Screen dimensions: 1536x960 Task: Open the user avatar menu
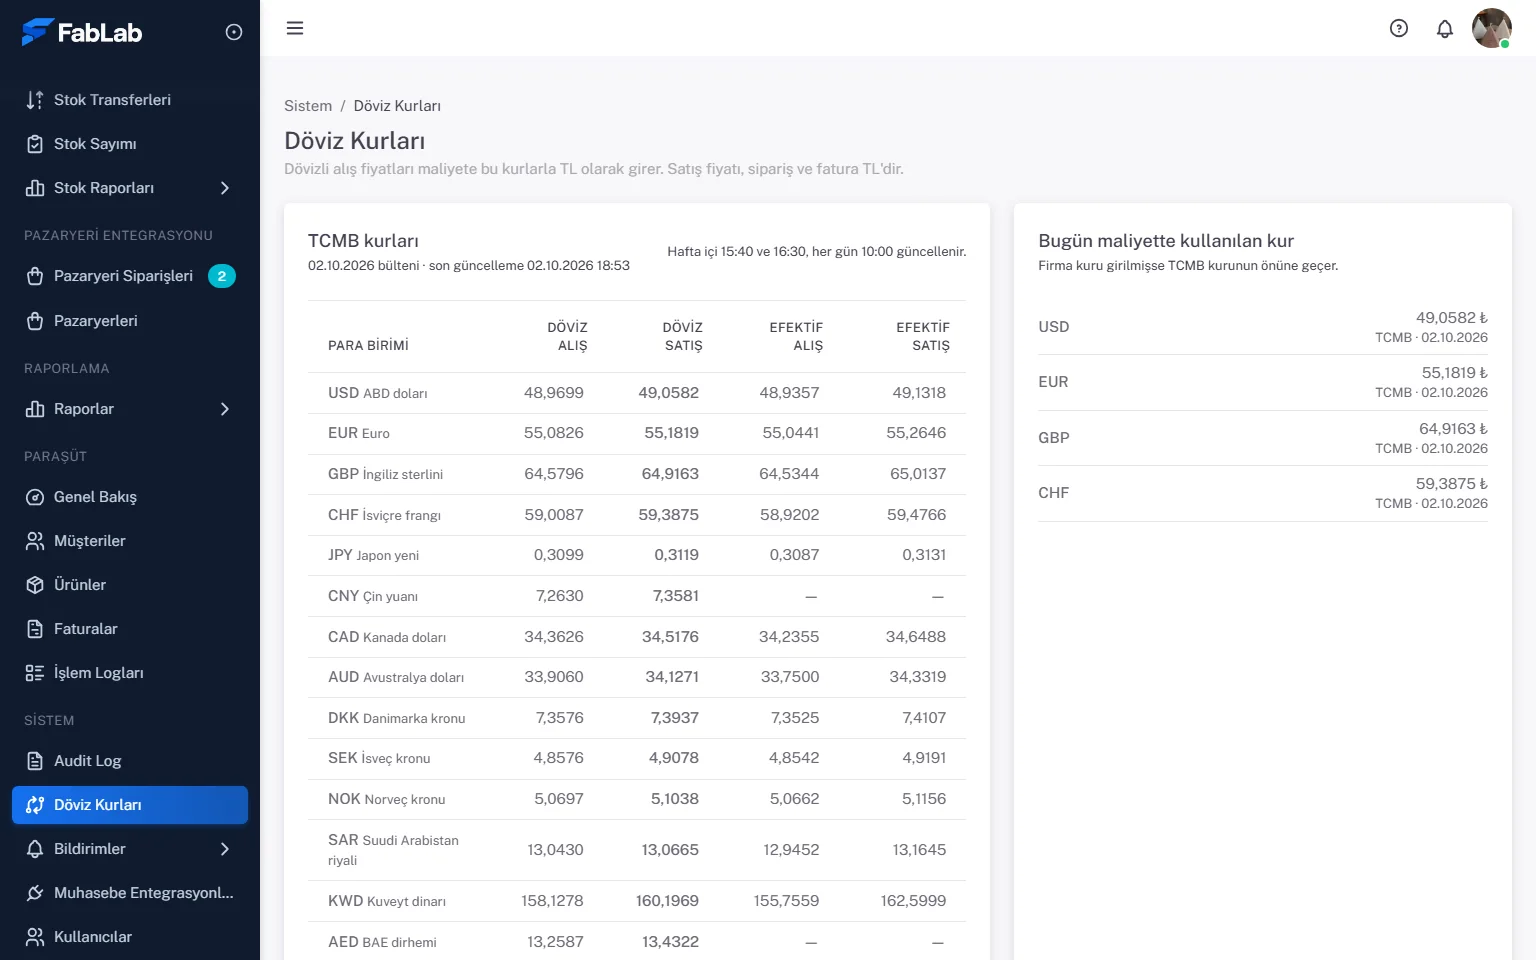(1492, 28)
